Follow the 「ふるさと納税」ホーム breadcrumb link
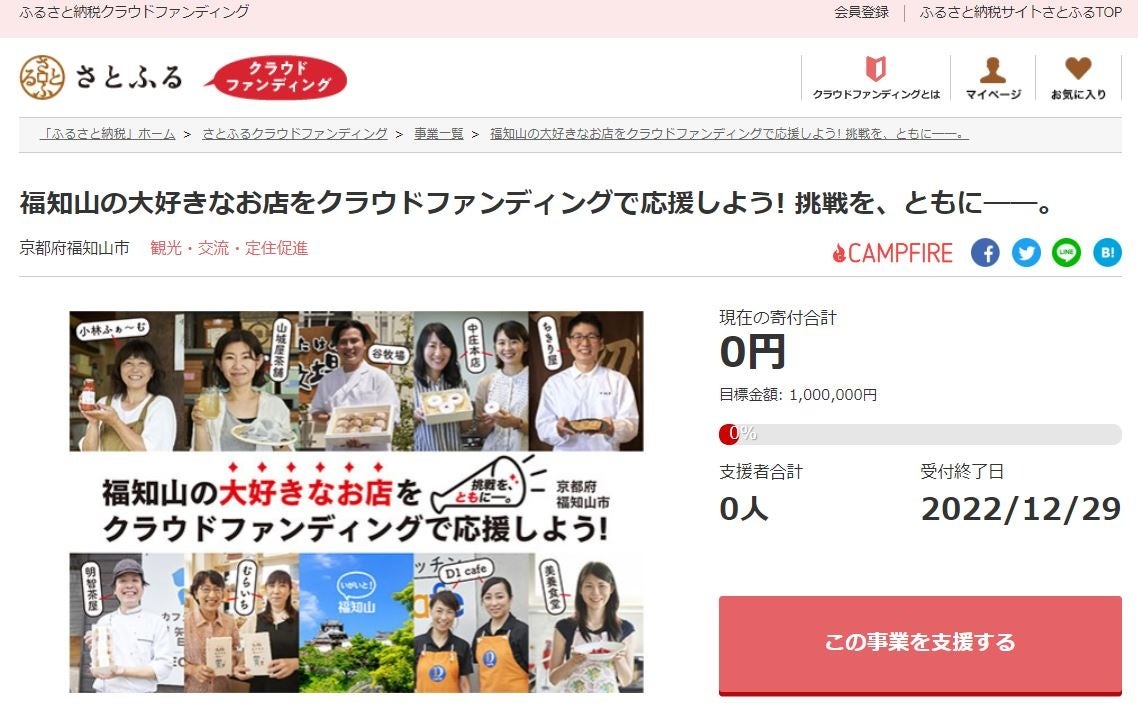 click(107, 134)
